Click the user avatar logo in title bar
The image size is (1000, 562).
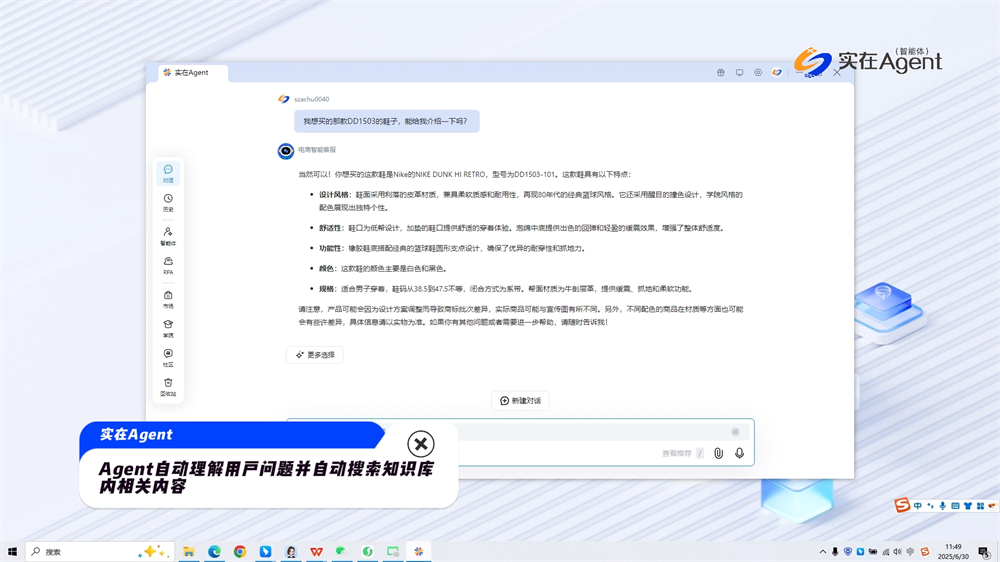tap(777, 73)
